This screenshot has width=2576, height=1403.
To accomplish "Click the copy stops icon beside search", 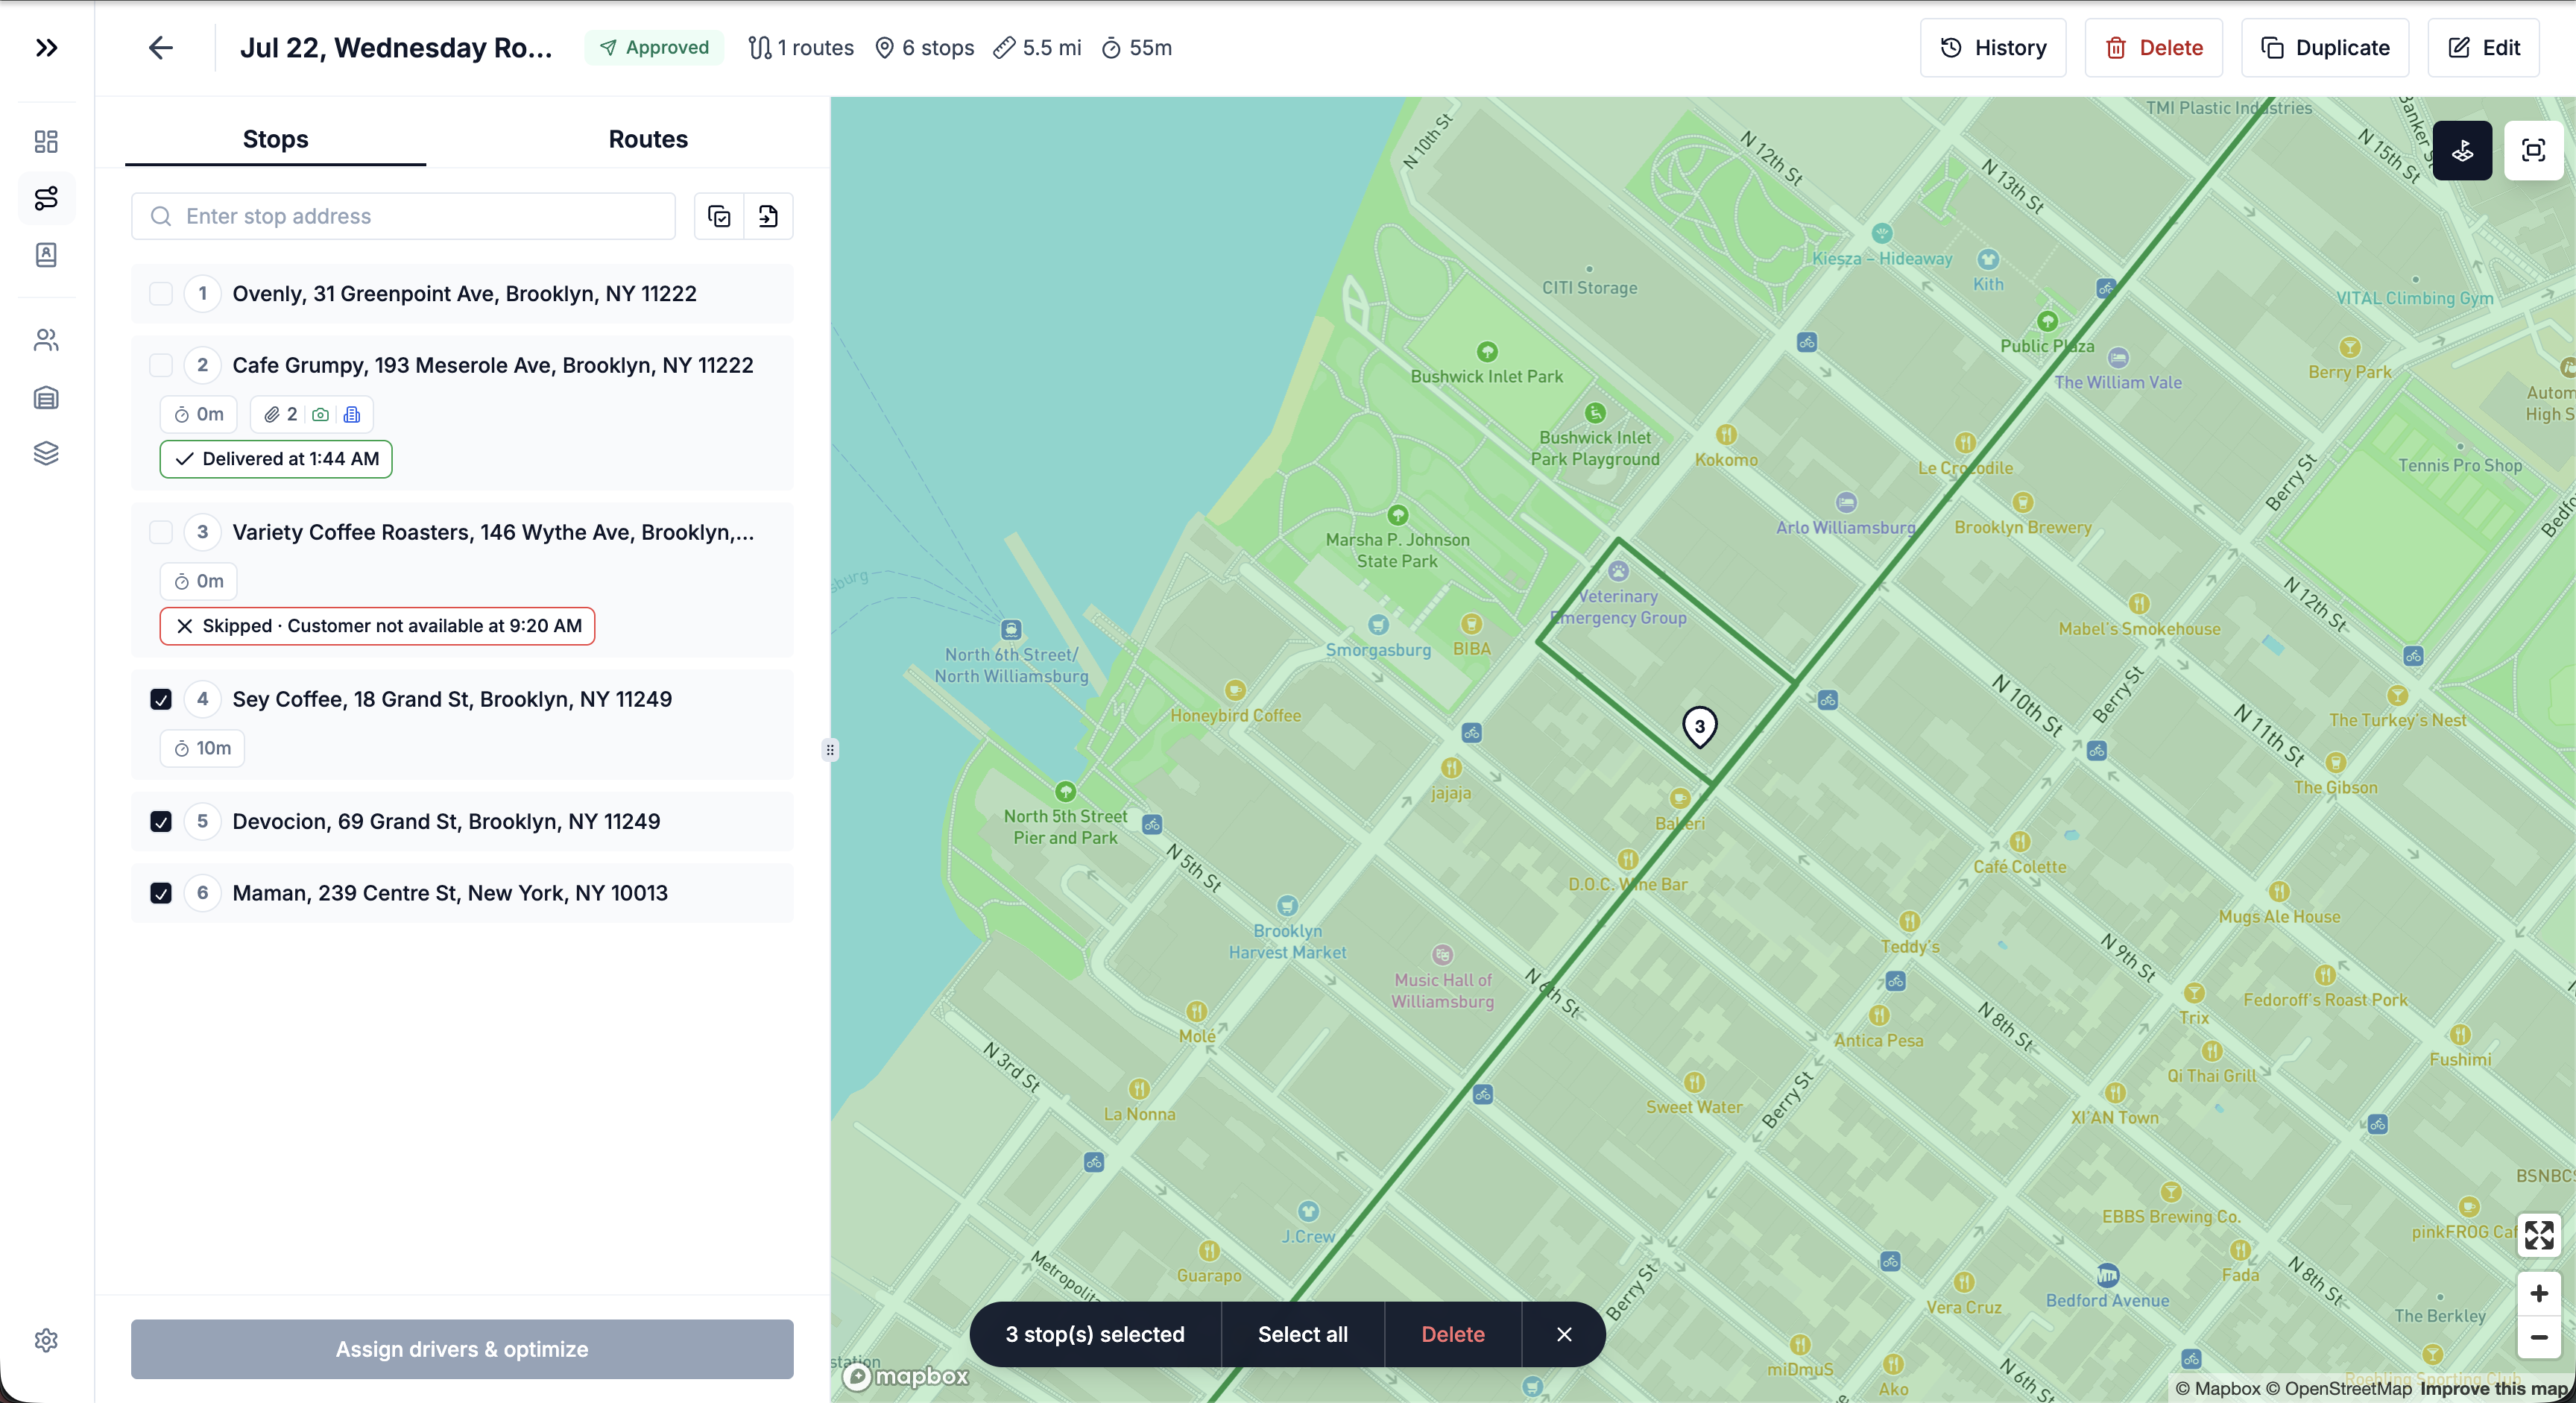I will (719, 216).
